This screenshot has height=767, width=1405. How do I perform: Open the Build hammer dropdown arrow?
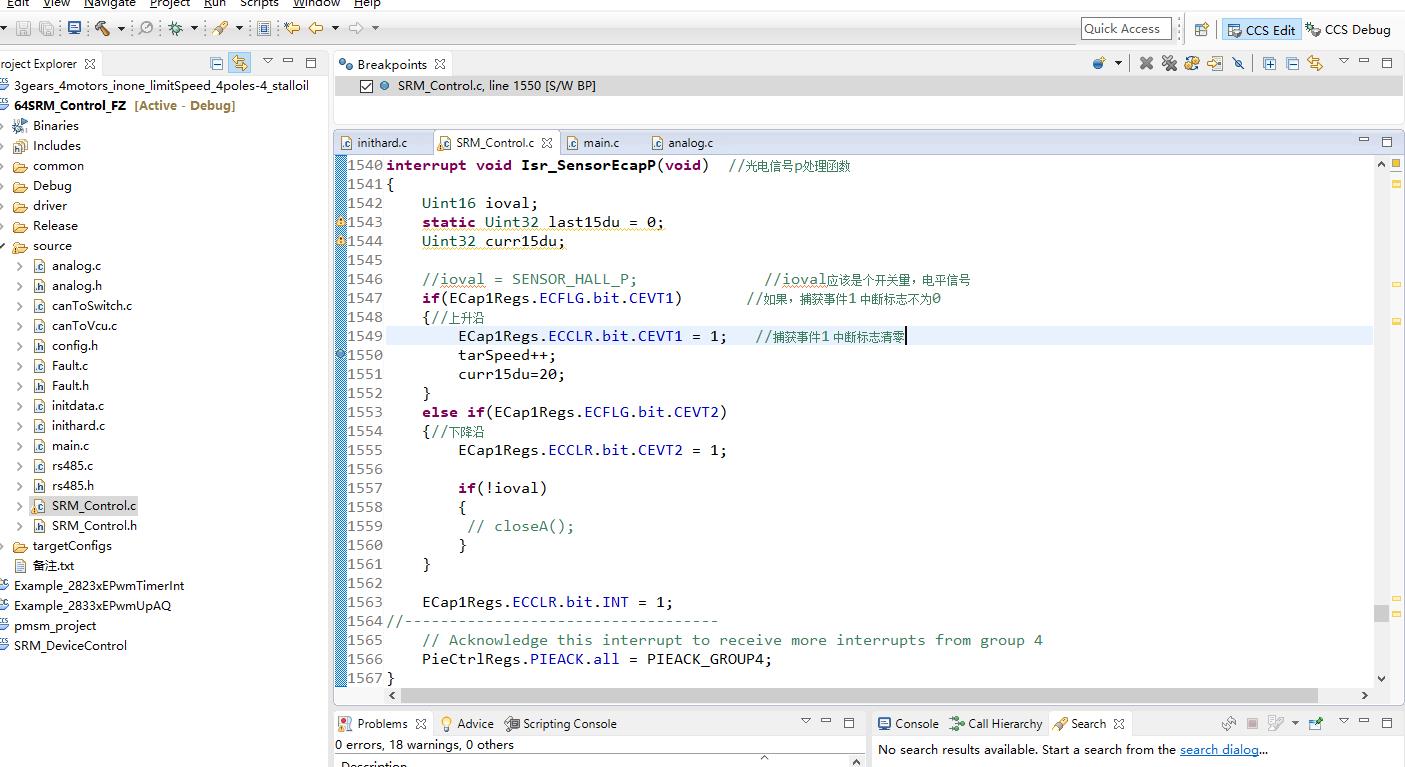click(x=121, y=28)
